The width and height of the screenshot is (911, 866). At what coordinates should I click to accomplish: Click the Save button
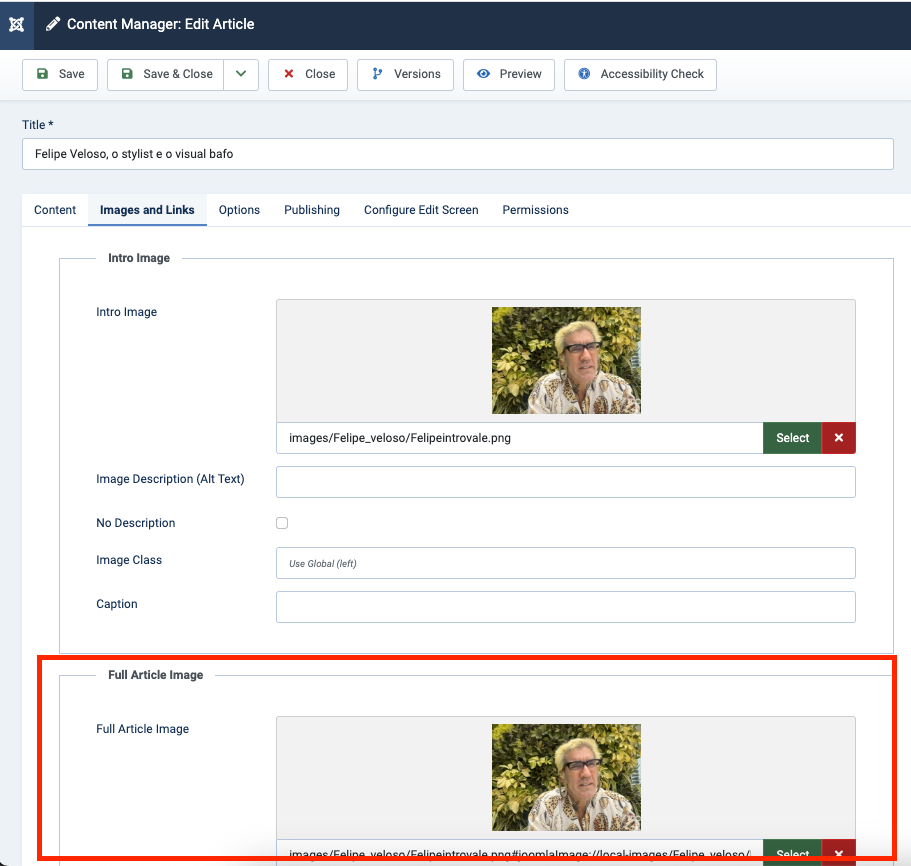pyautogui.click(x=60, y=74)
